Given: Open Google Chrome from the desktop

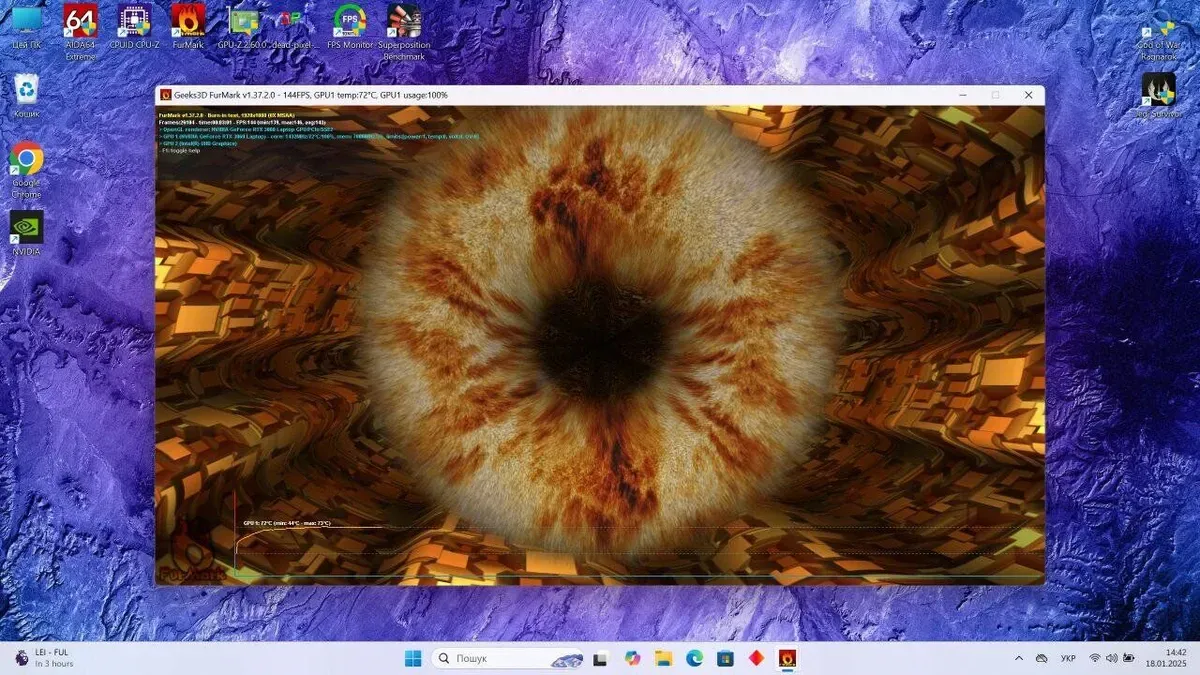Looking at the screenshot, I should point(26,160).
